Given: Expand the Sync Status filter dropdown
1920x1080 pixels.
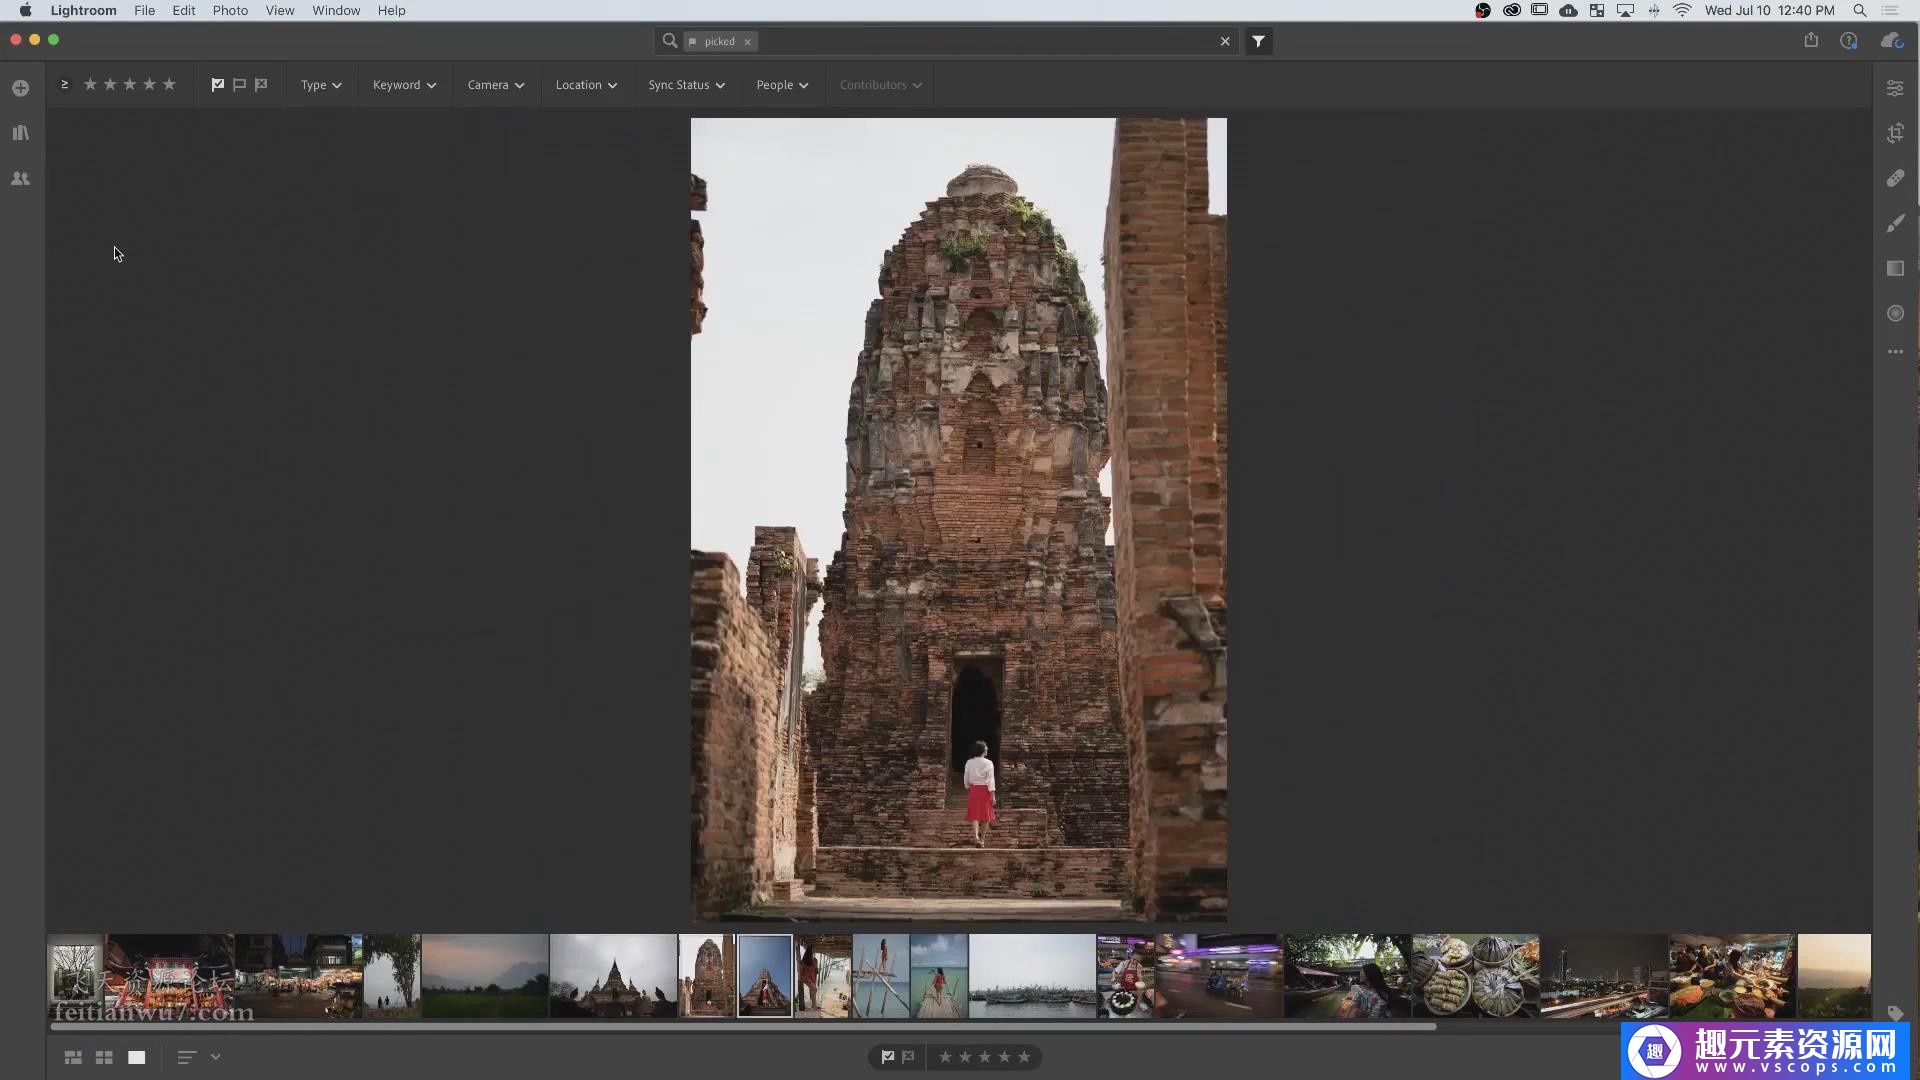Looking at the screenshot, I should point(686,85).
